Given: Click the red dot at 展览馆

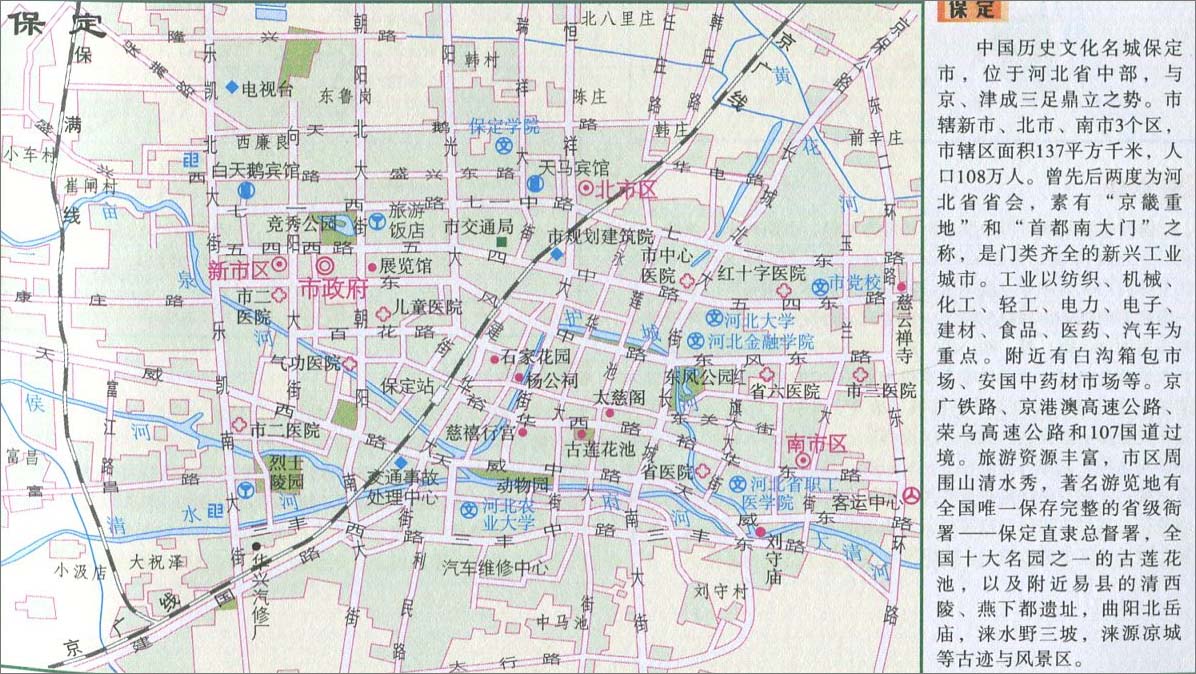Looking at the screenshot, I should (x=372, y=267).
